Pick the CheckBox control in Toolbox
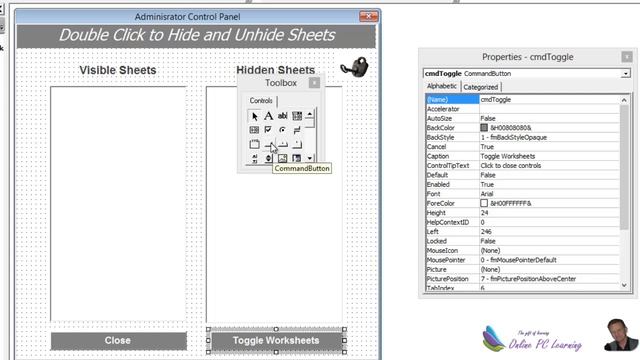 tap(268, 130)
